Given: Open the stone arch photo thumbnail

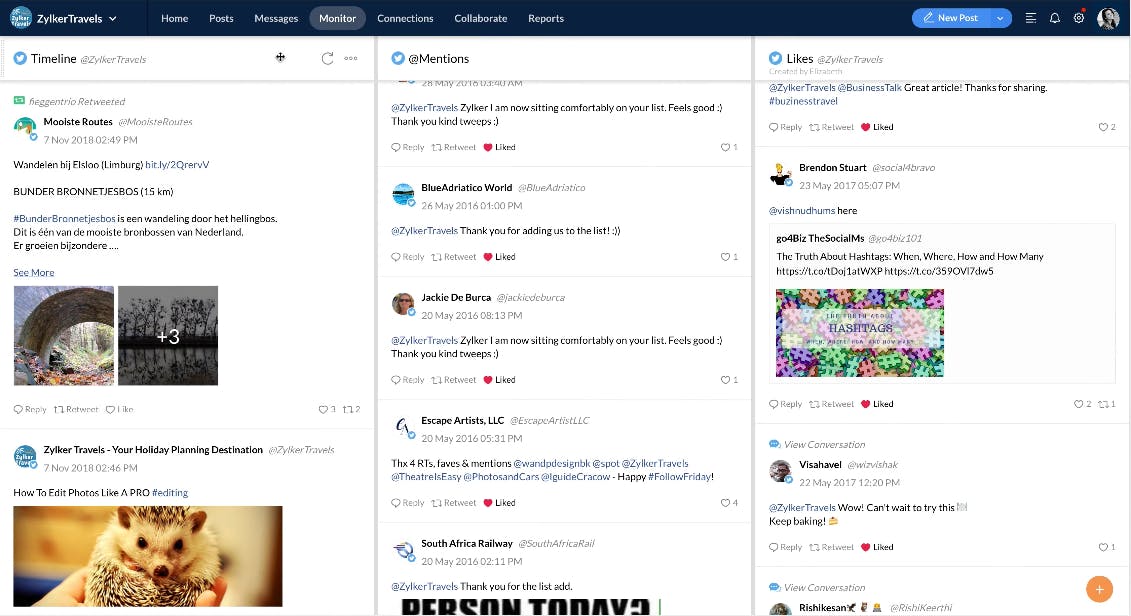Looking at the screenshot, I should tap(63, 335).
